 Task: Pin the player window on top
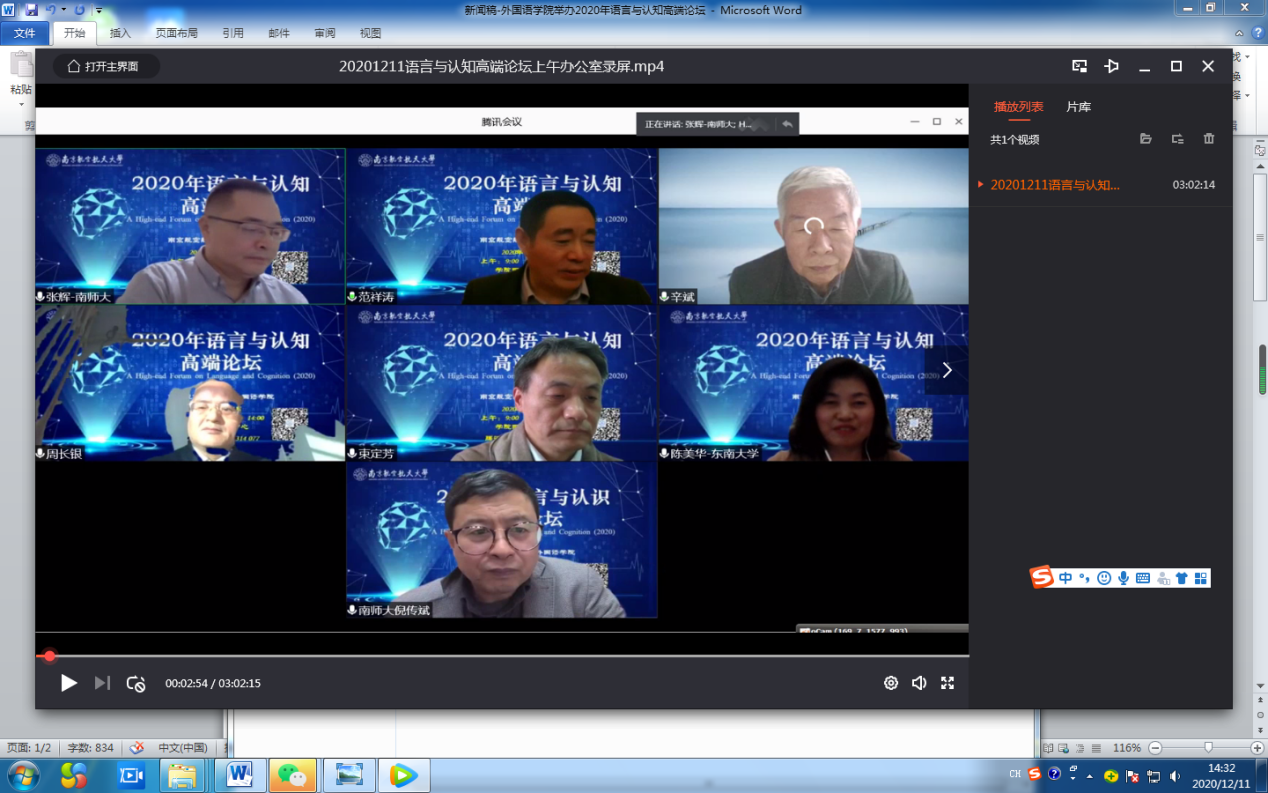point(1112,66)
